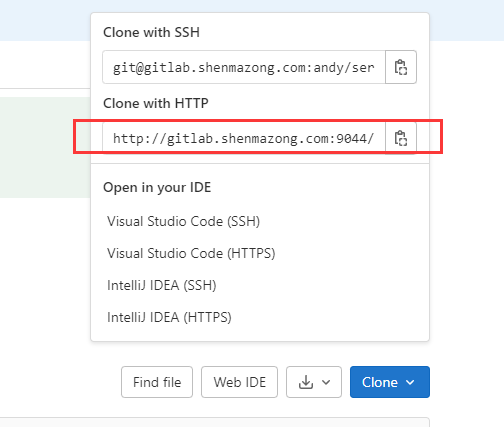Click the Clone with HTTP heading

(x=156, y=103)
